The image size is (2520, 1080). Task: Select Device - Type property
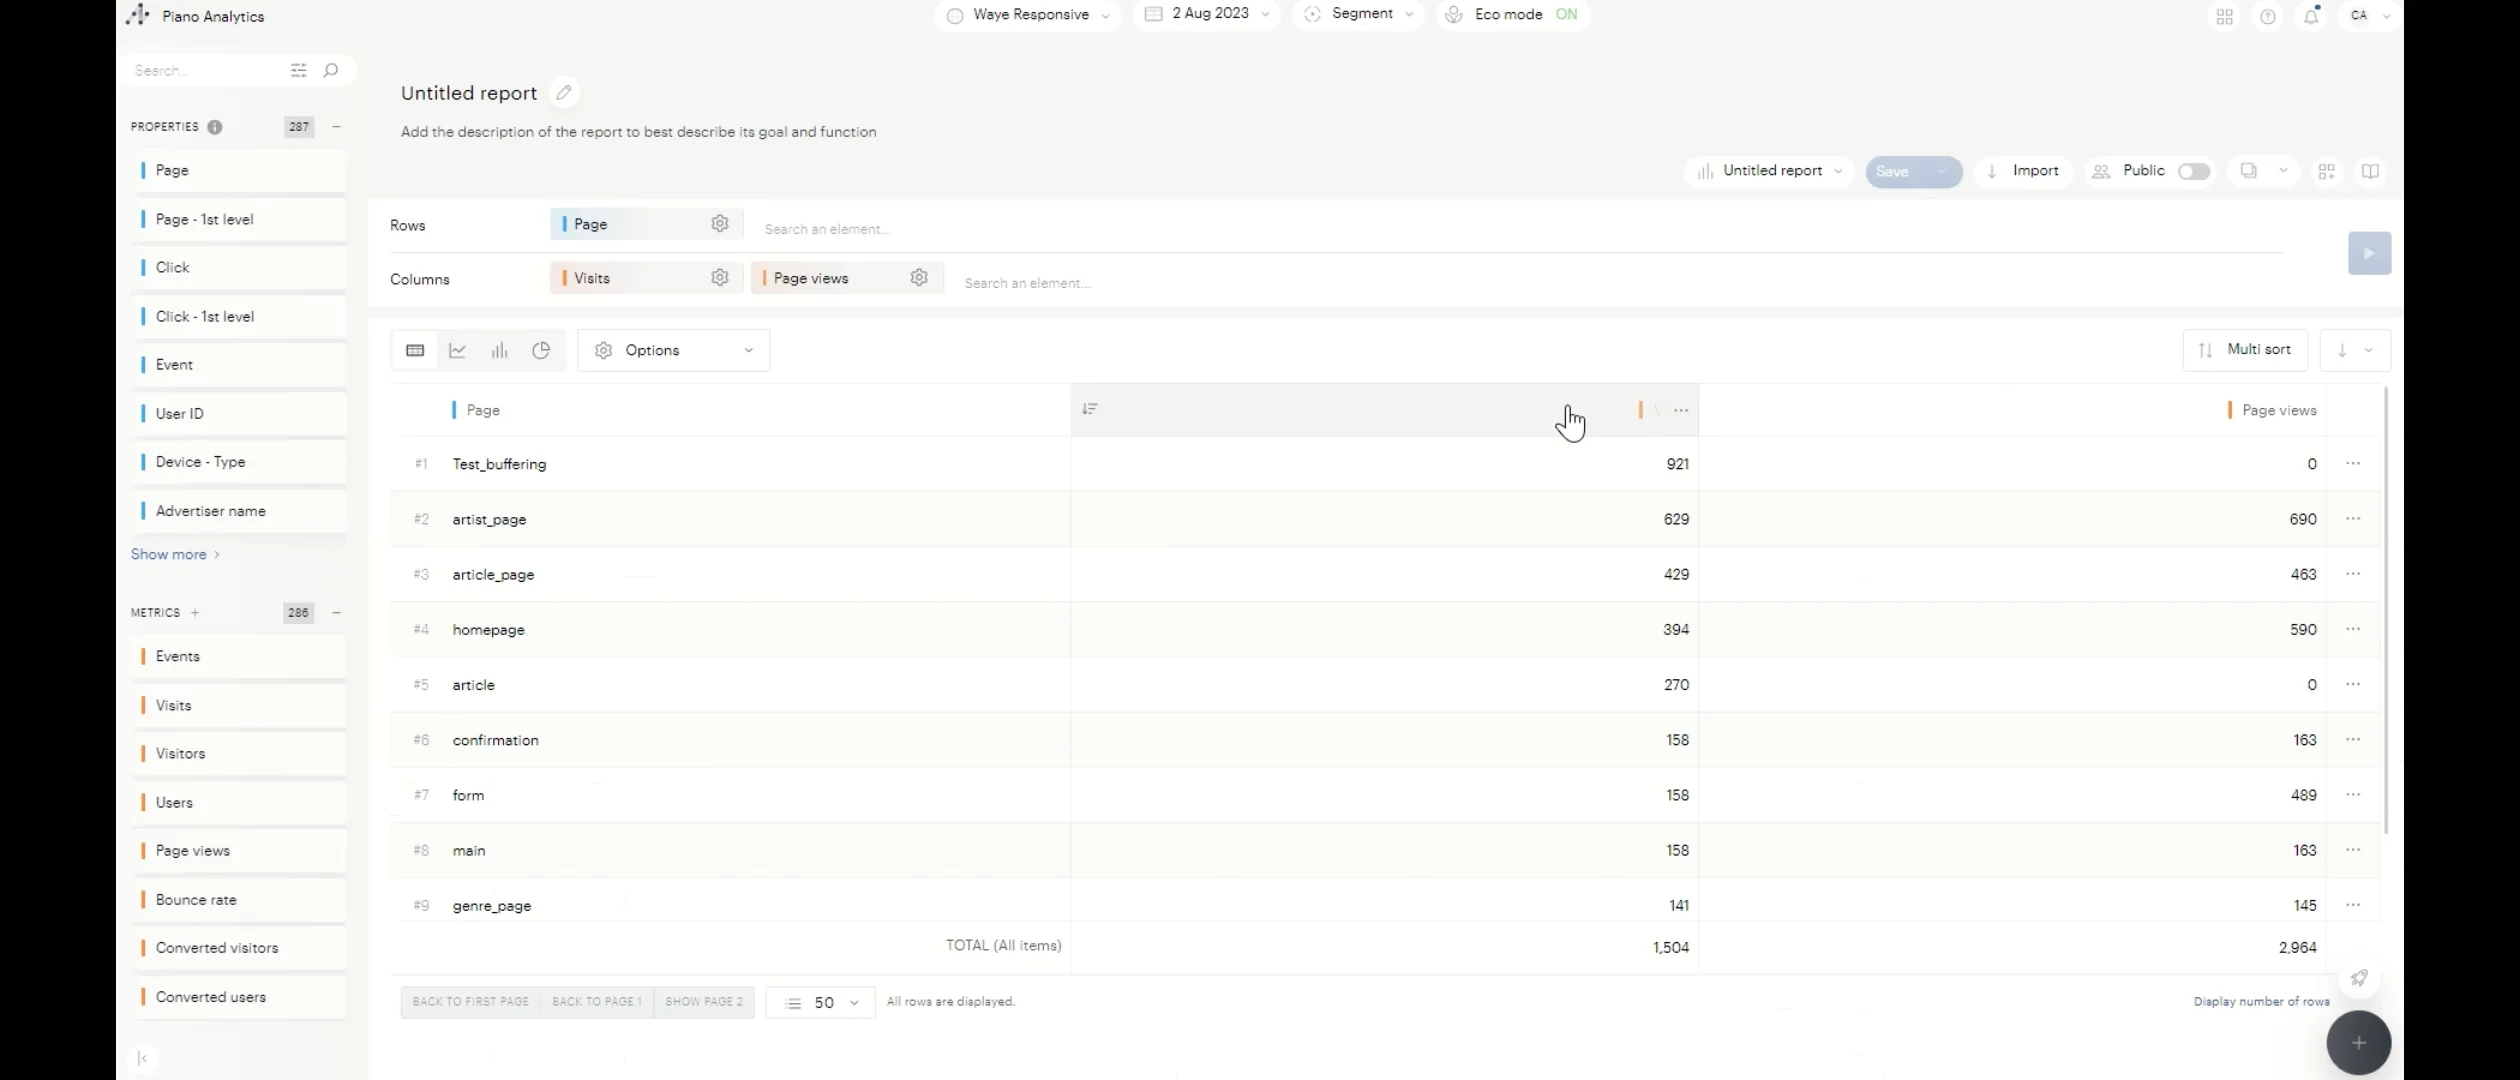(239, 462)
